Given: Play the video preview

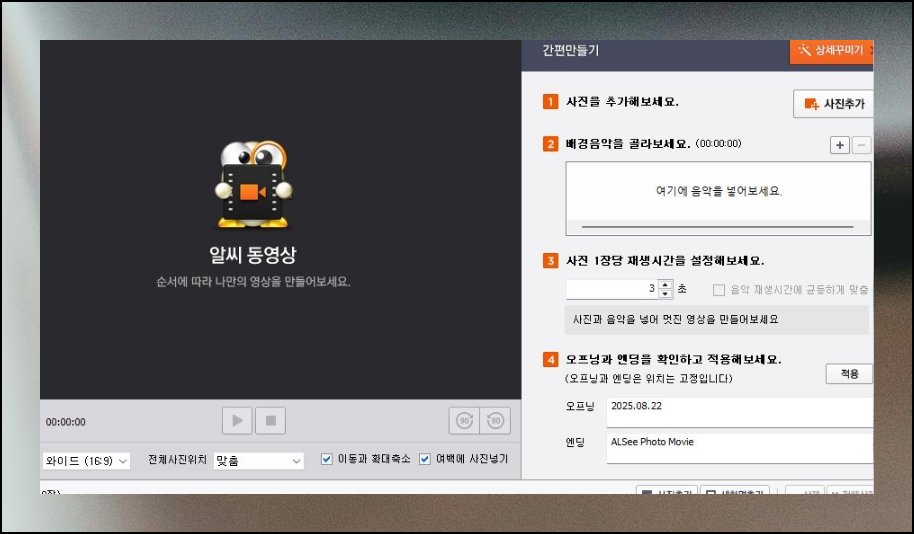Looking at the screenshot, I should point(237,420).
